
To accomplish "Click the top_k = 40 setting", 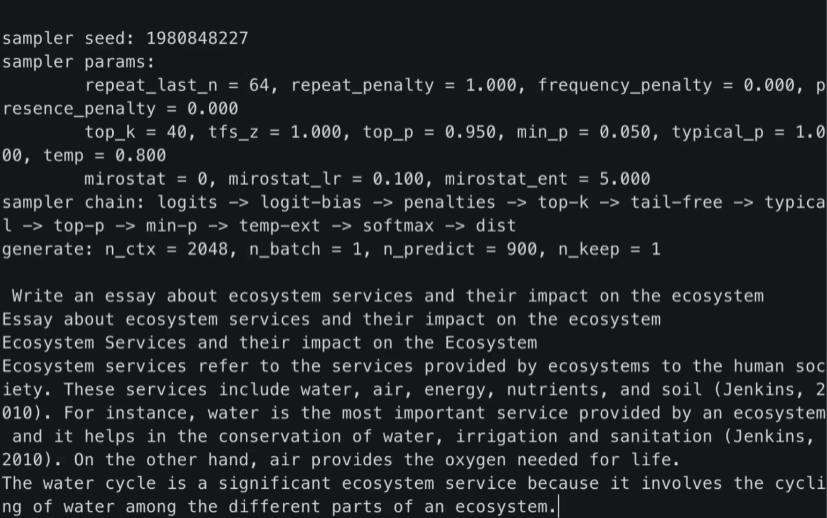I will click(x=136, y=132).
